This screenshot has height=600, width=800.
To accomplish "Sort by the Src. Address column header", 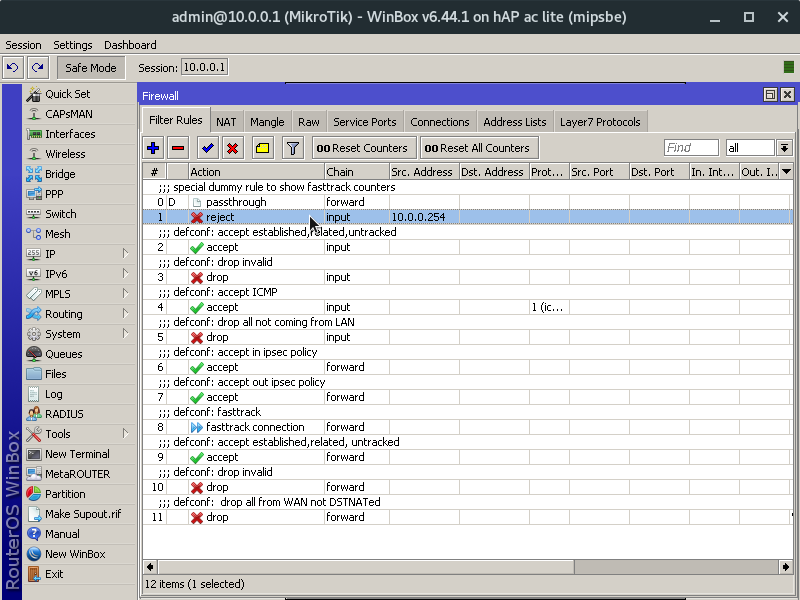I will point(424,172).
